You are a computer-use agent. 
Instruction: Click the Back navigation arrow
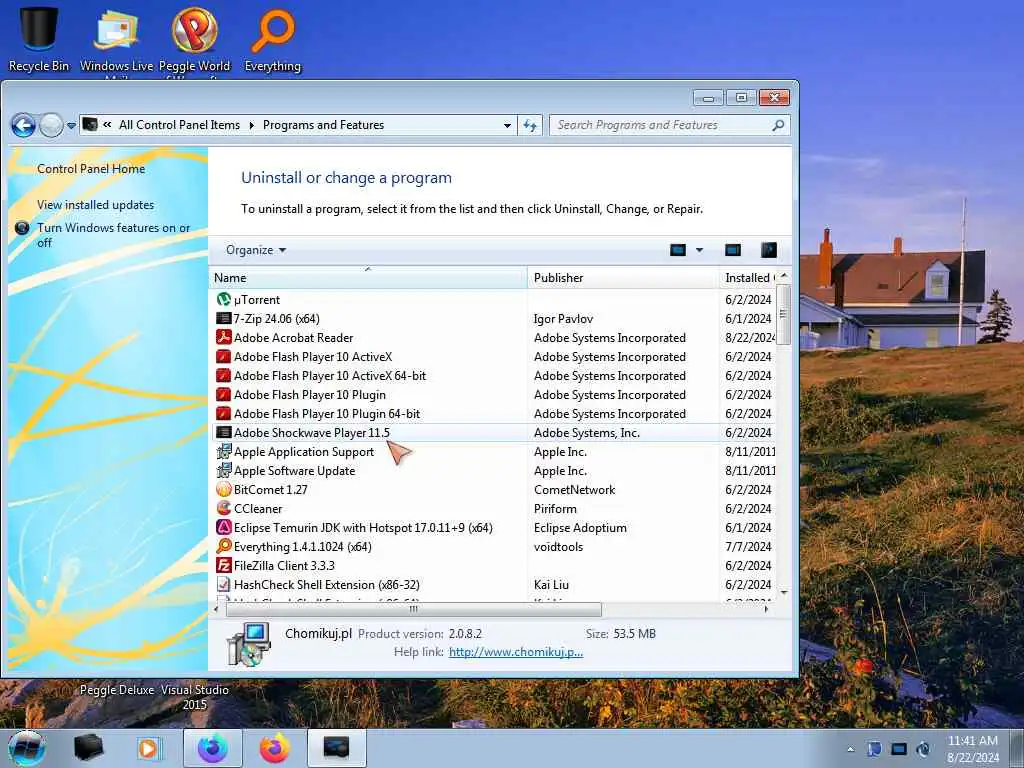[x=24, y=125]
